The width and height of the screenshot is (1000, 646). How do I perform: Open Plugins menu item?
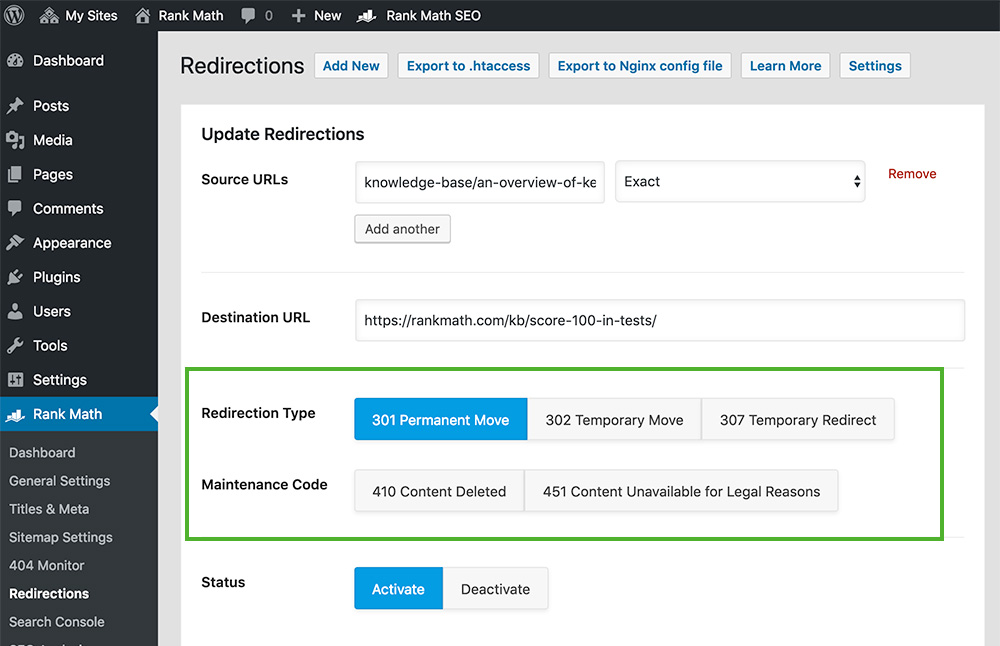click(57, 277)
